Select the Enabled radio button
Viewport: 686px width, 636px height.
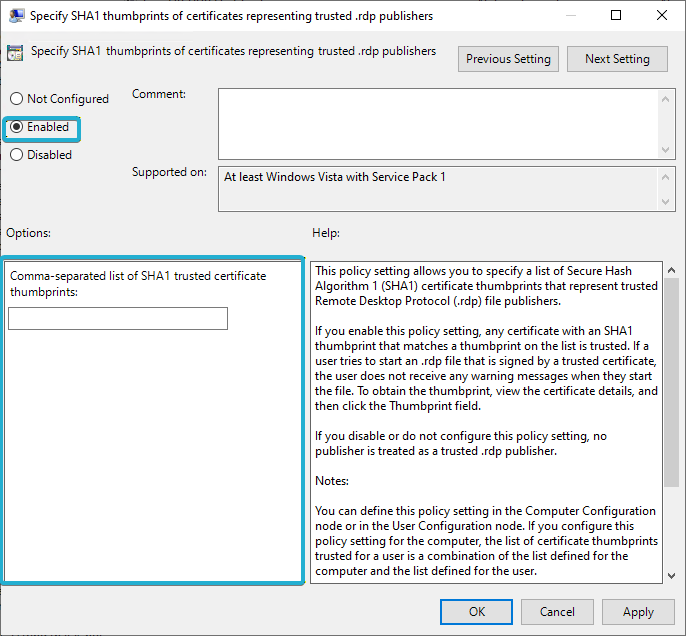point(16,128)
